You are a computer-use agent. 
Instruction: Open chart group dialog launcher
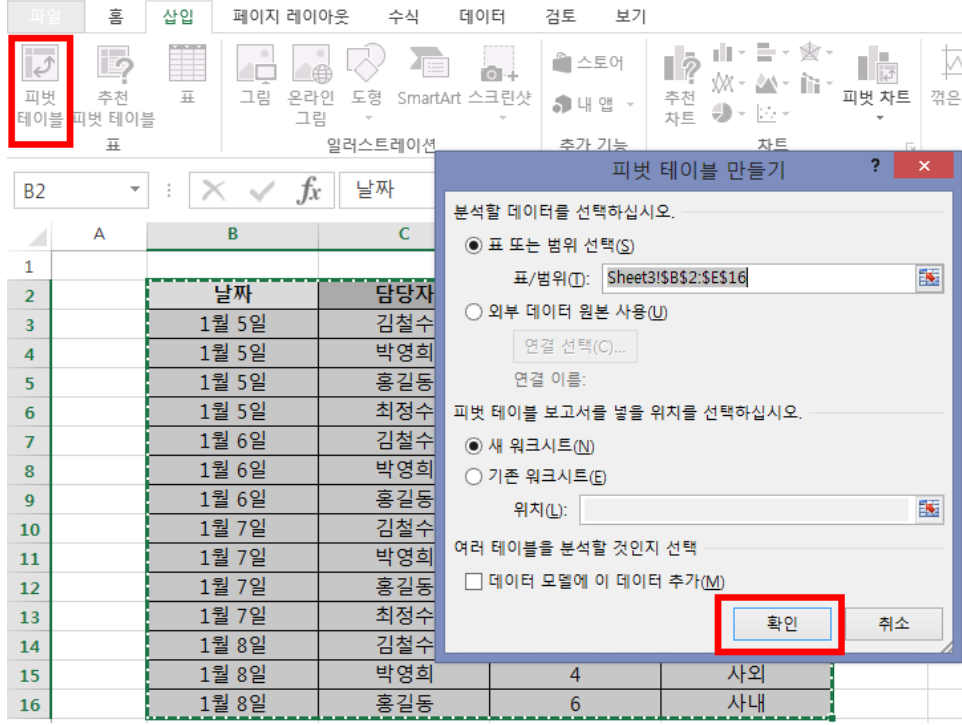coord(910,146)
